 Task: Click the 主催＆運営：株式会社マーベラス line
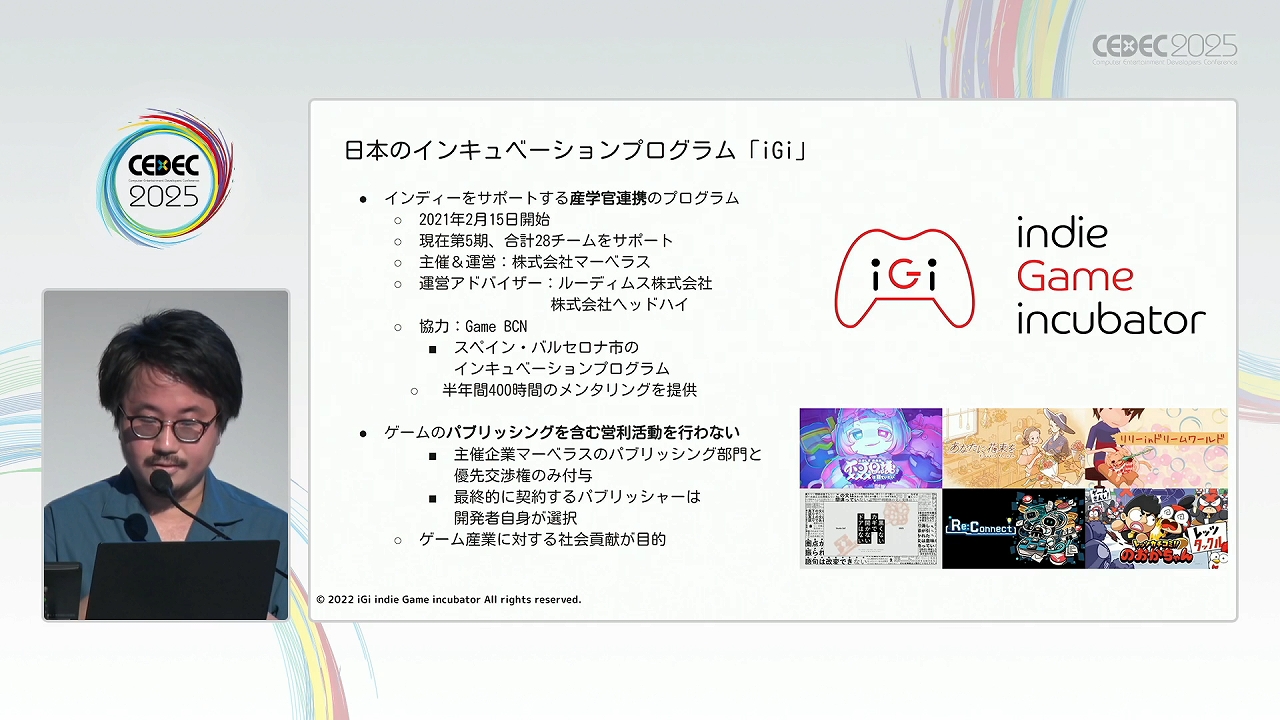534,262
